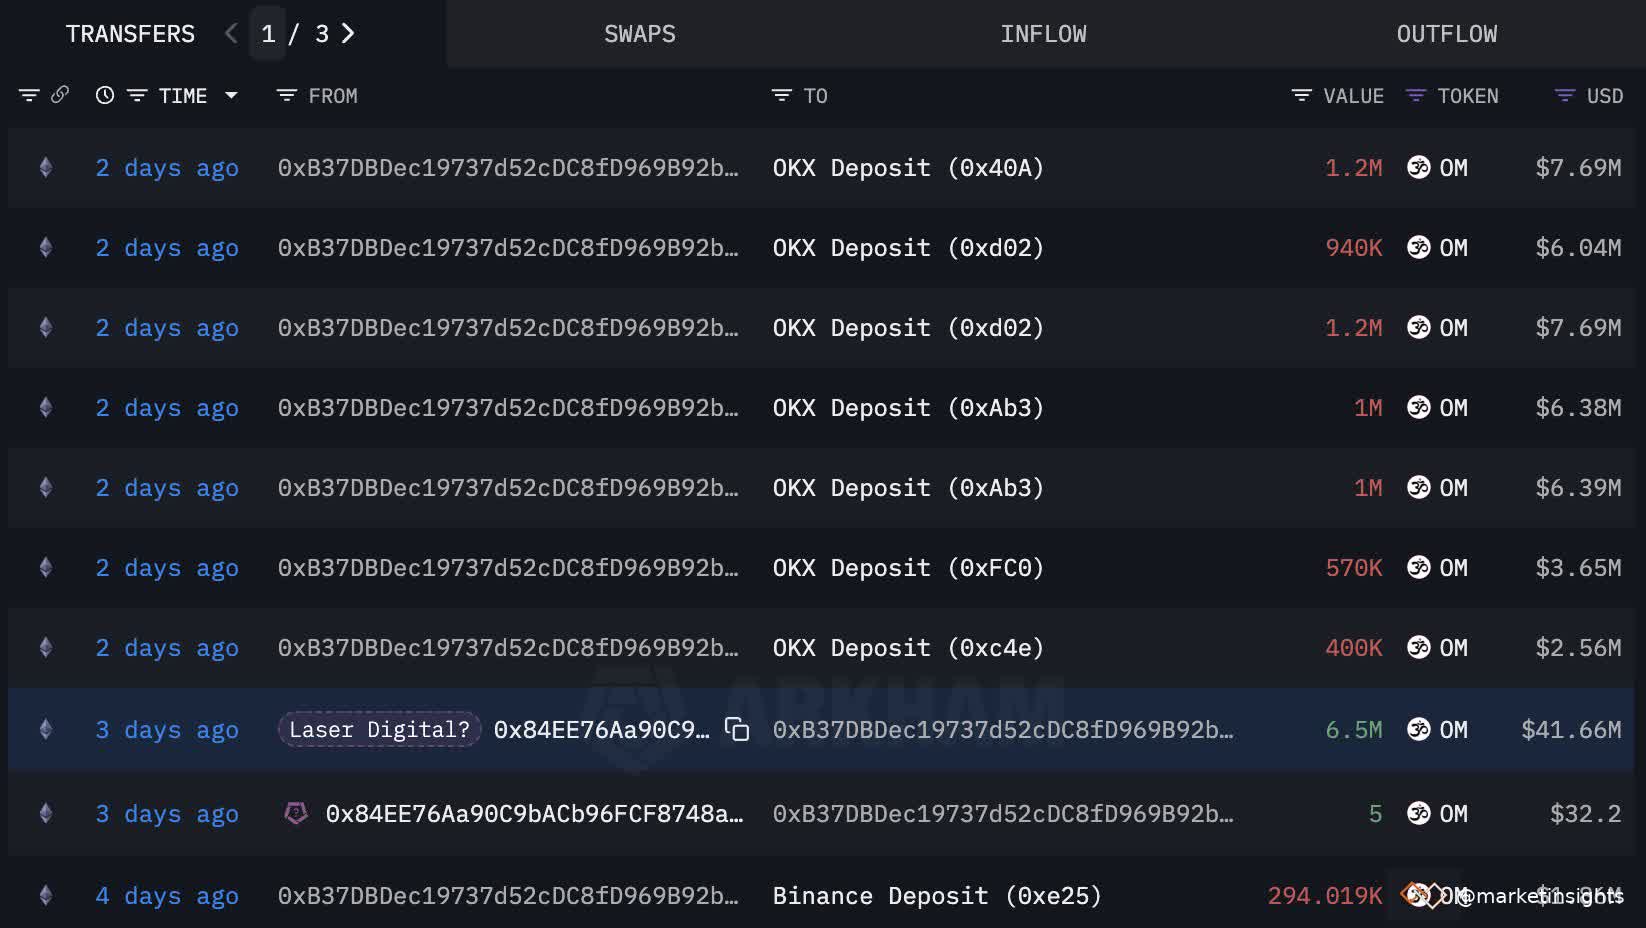The width and height of the screenshot is (1646, 928).
Task: Click the 'Laser Digital?' entity tag
Action: point(379,730)
